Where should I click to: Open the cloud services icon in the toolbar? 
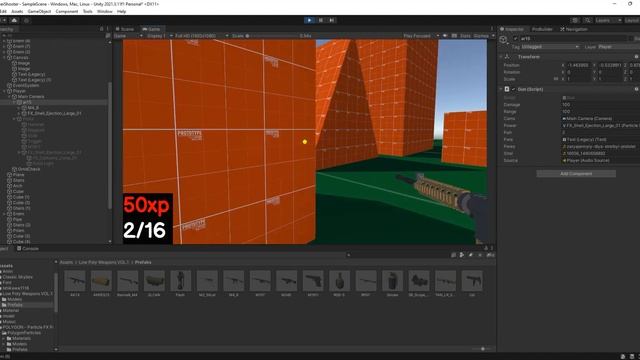click(14, 20)
